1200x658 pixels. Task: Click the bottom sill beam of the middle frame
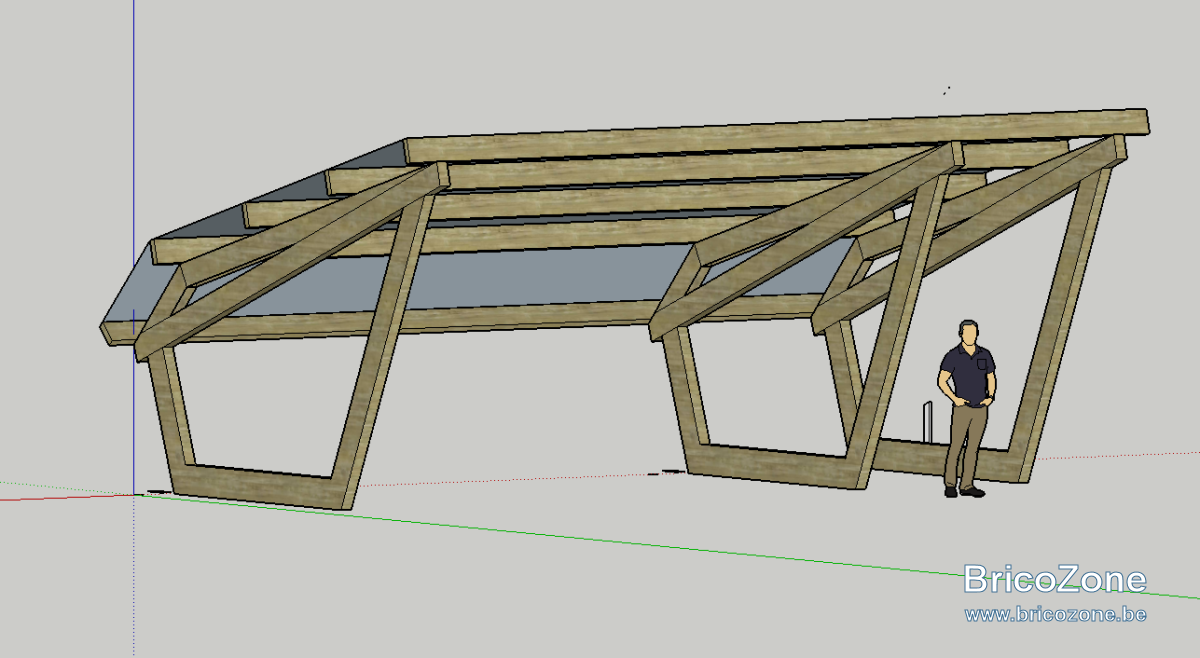click(x=775, y=467)
